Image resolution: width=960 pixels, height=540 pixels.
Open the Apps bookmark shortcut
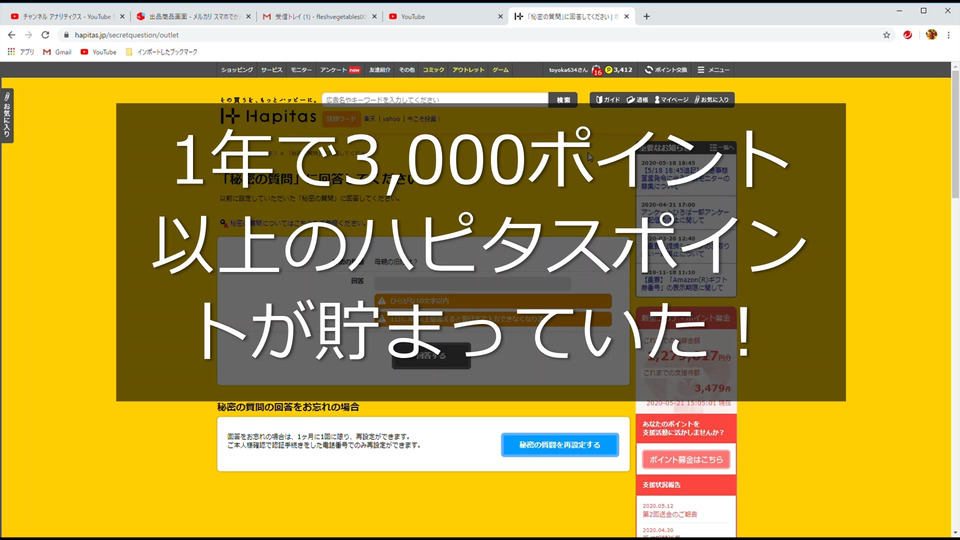pos(21,52)
